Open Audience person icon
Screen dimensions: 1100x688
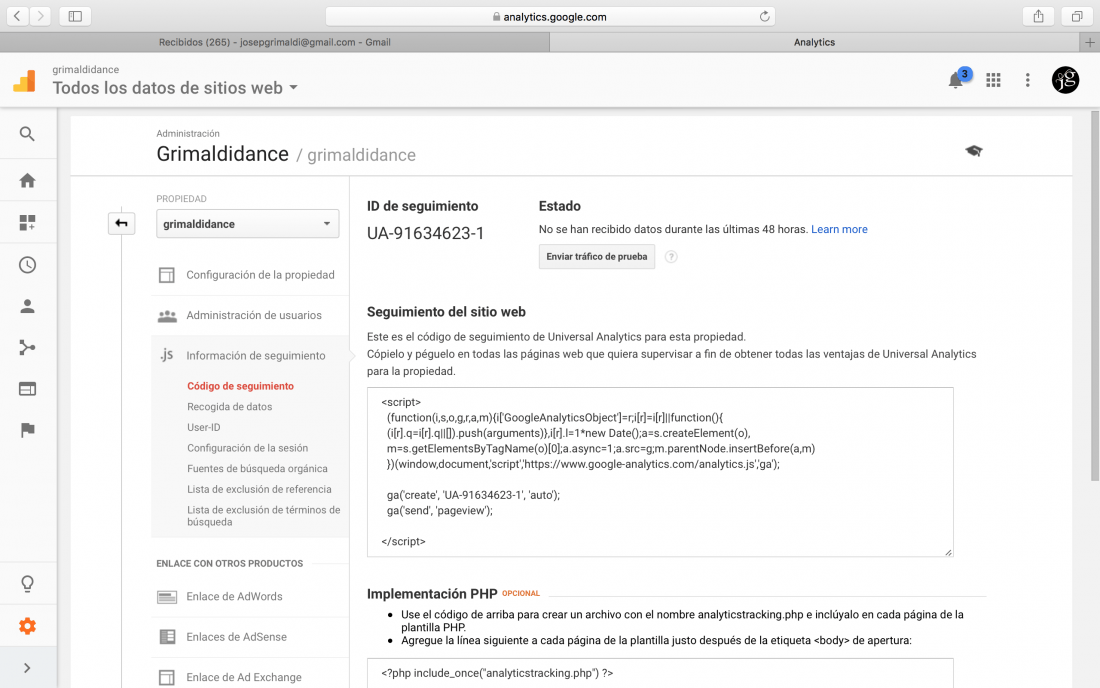27,306
